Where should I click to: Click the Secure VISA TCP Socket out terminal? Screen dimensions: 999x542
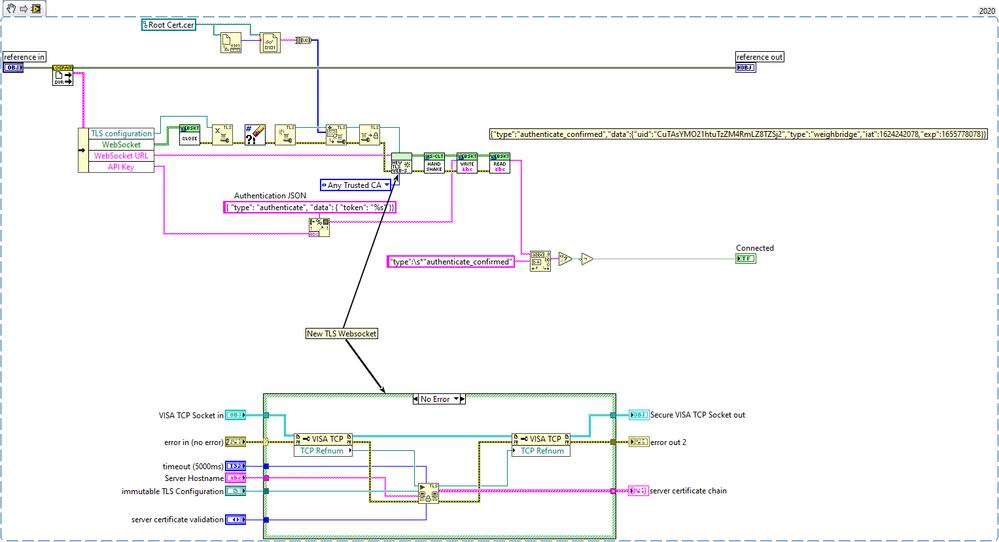pyautogui.click(x=638, y=415)
